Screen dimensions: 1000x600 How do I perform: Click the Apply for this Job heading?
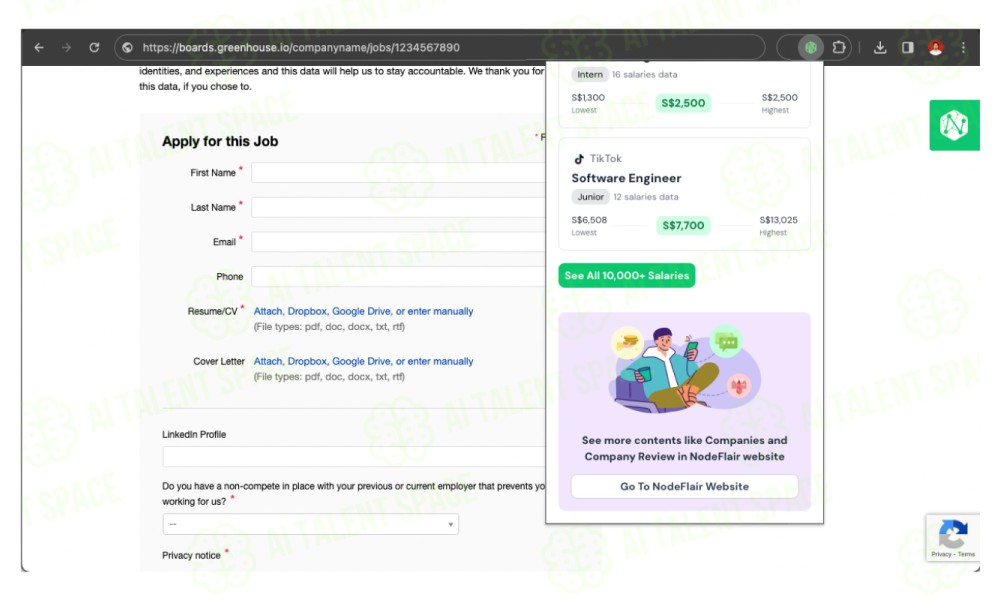[x=220, y=142]
